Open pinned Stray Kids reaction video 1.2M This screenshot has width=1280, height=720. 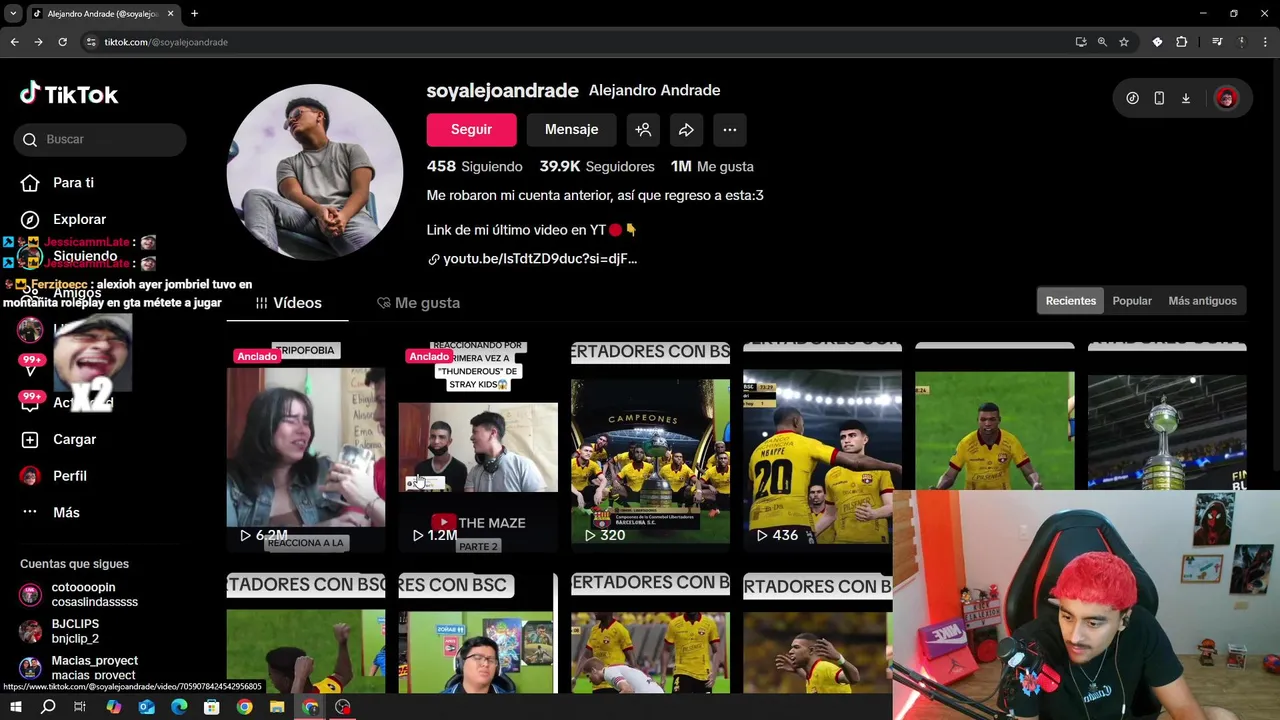478,446
